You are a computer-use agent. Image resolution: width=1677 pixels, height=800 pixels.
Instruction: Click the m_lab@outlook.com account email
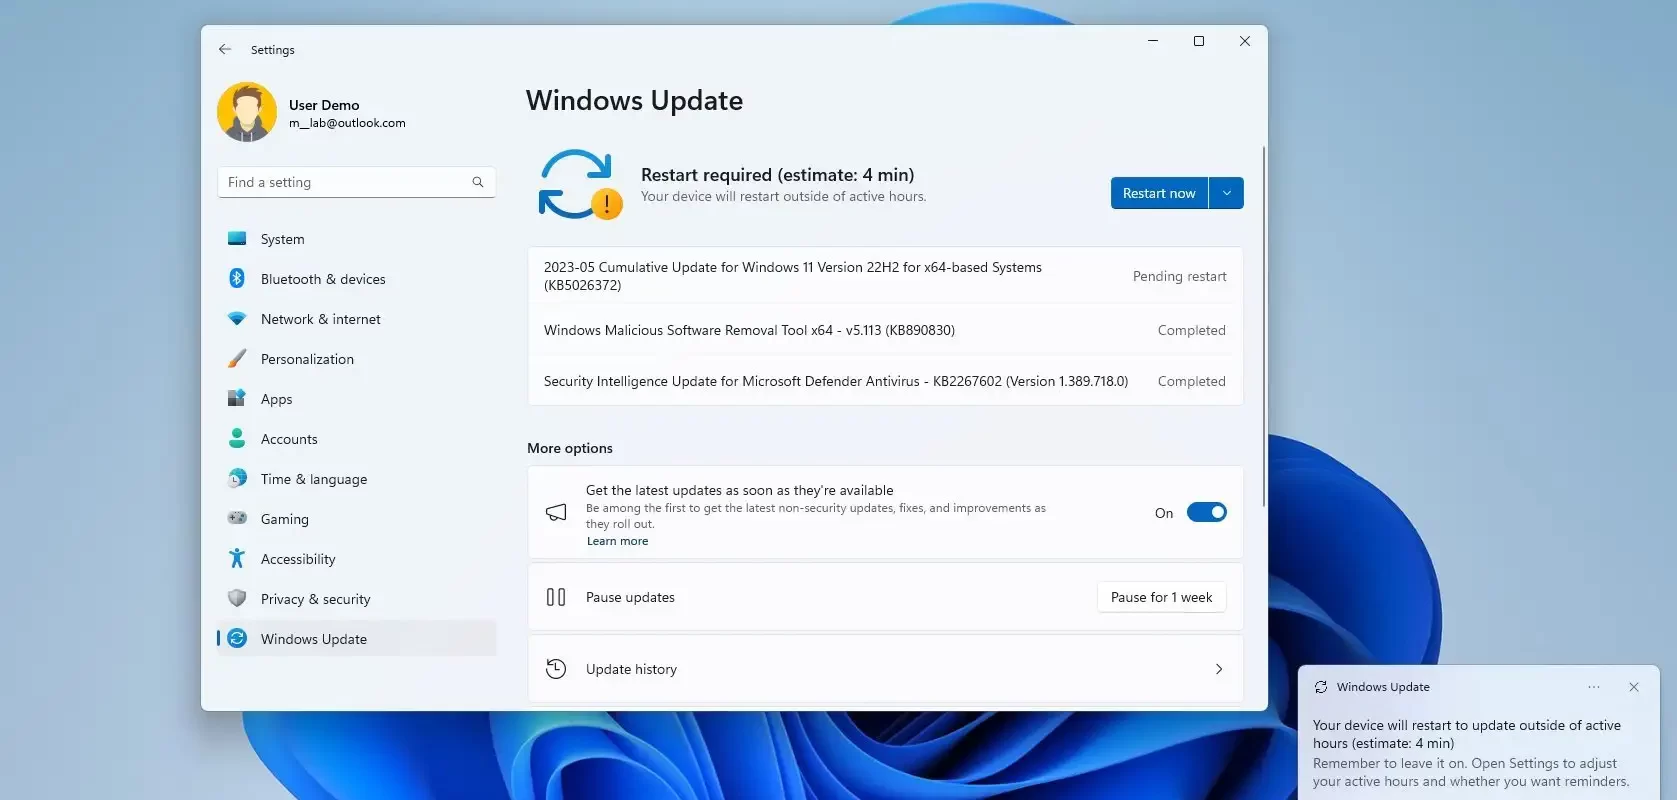[347, 123]
